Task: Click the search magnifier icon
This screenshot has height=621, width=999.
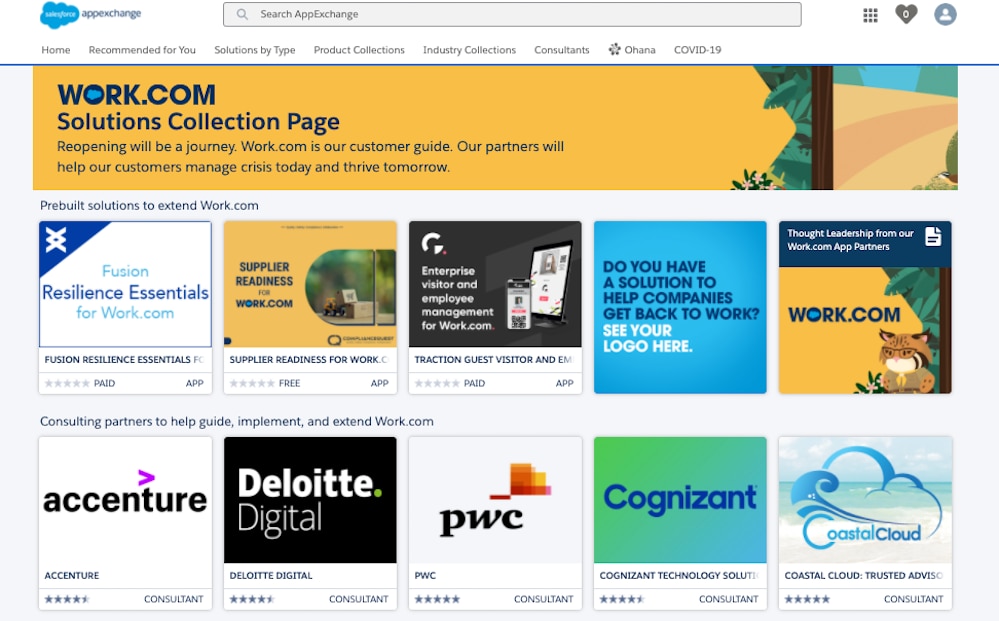Action: point(242,15)
